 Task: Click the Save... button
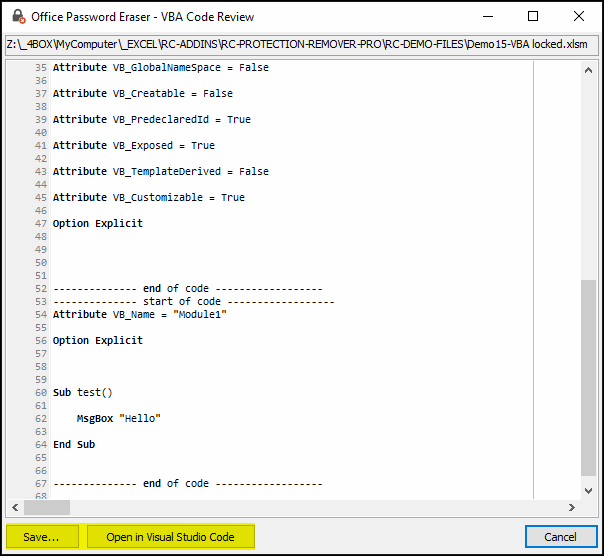point(42,536)
